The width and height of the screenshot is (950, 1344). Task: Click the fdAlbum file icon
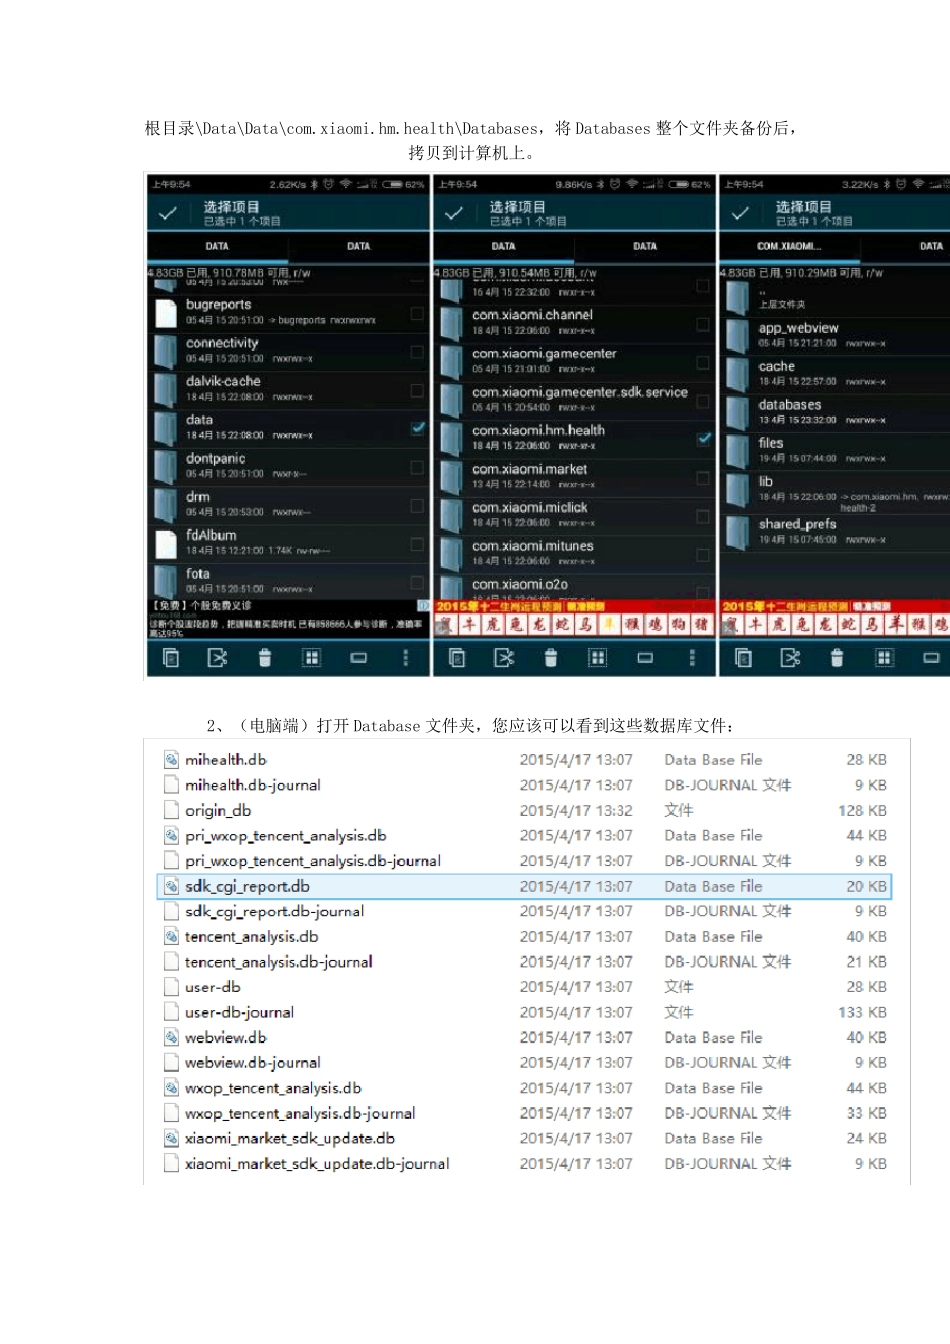point(166,543)
